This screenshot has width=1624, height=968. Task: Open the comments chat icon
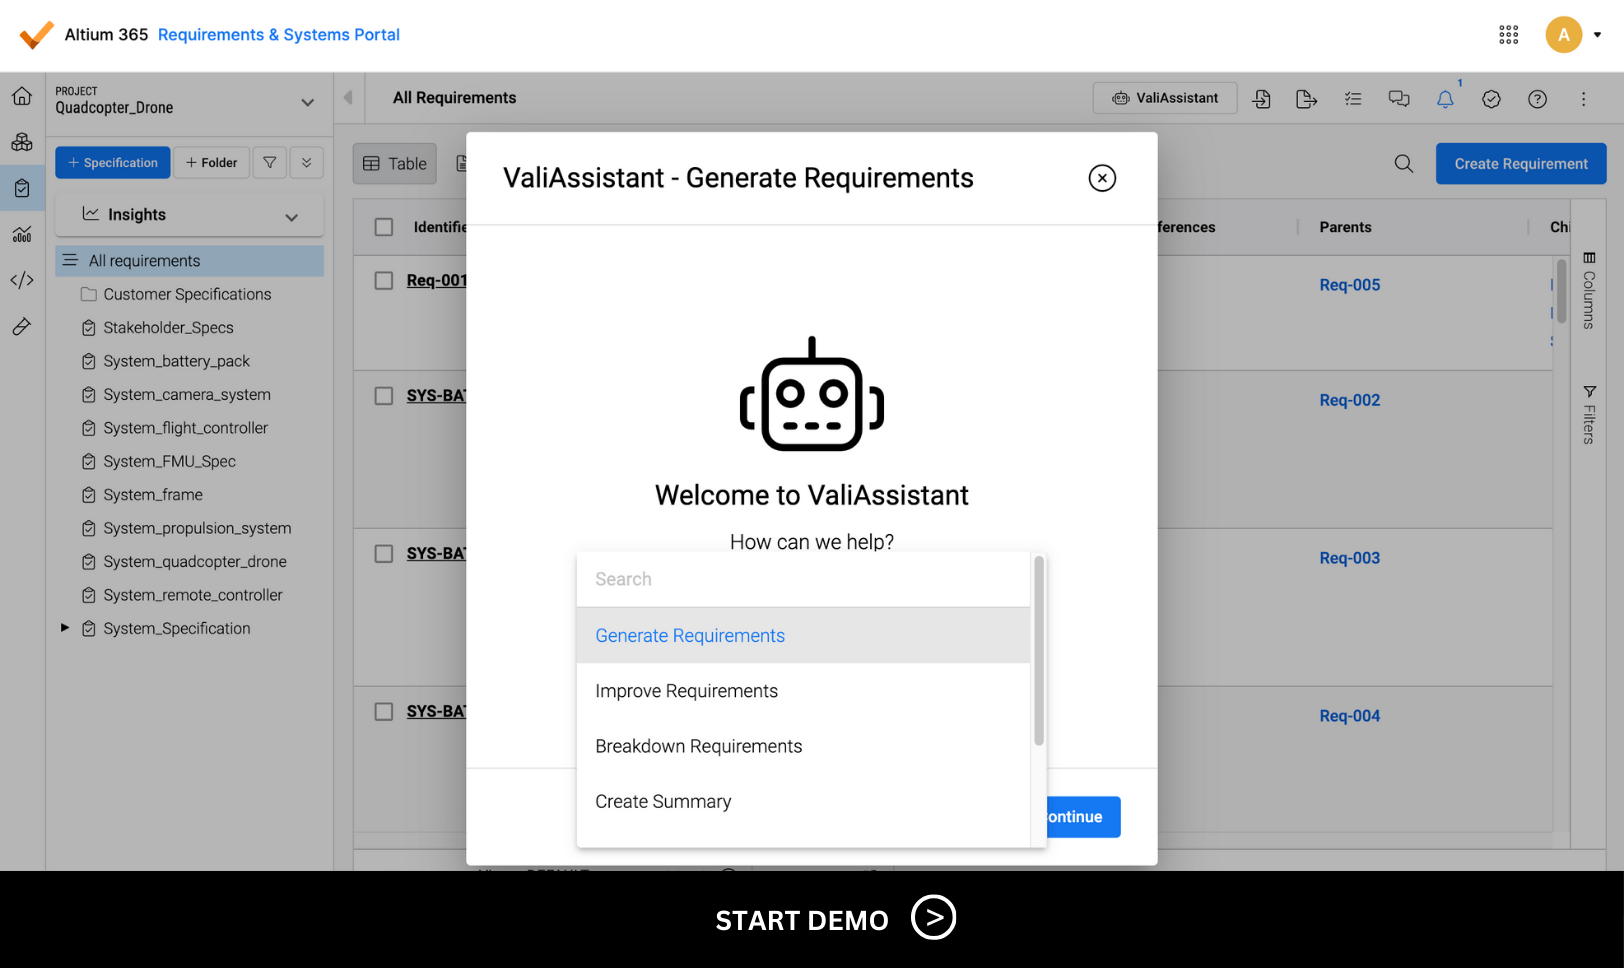pyautogui.click(x=1399, y=99)
